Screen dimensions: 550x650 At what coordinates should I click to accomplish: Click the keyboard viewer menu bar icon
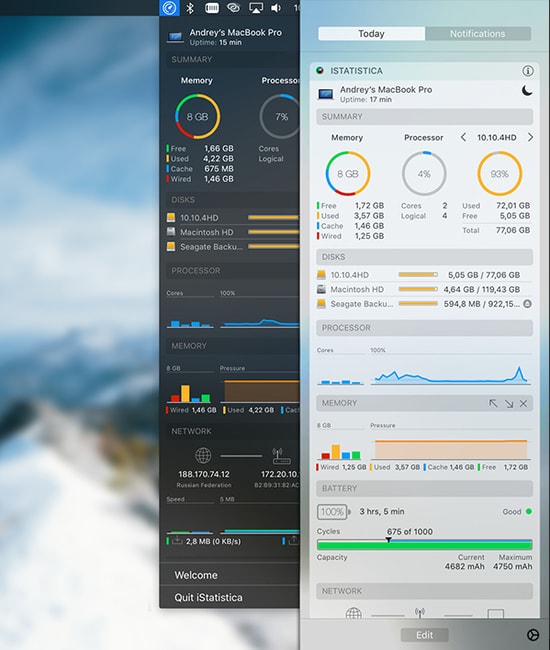(212, 8)
